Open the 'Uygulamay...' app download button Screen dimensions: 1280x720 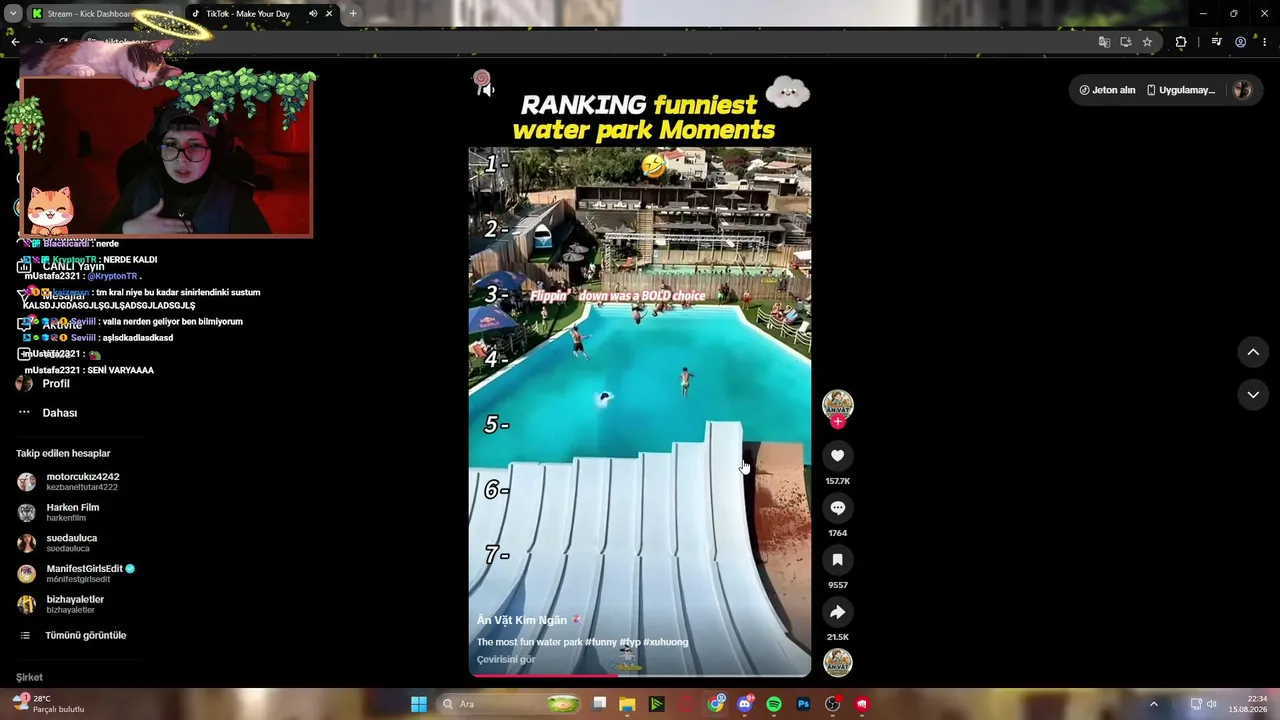coord(1181,90)
